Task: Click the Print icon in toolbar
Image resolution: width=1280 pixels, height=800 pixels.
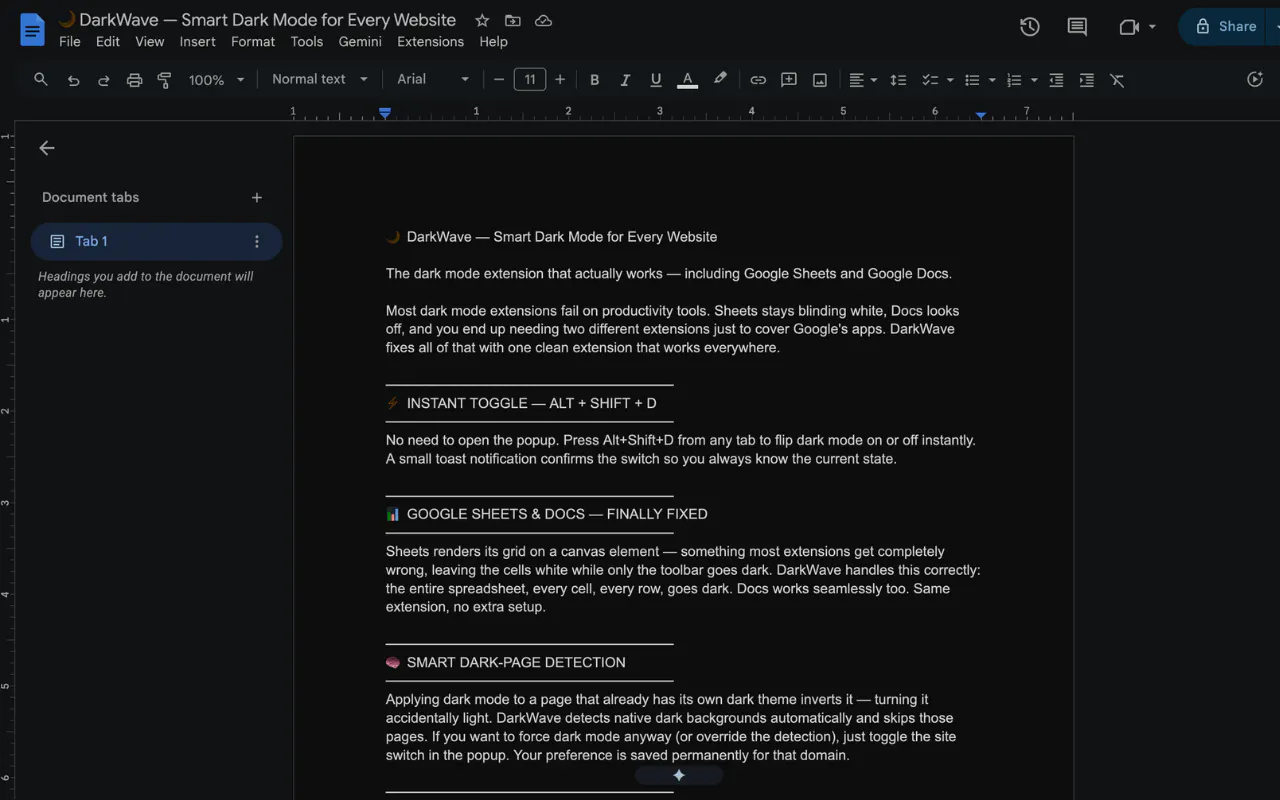Action: tap(134, 80)
